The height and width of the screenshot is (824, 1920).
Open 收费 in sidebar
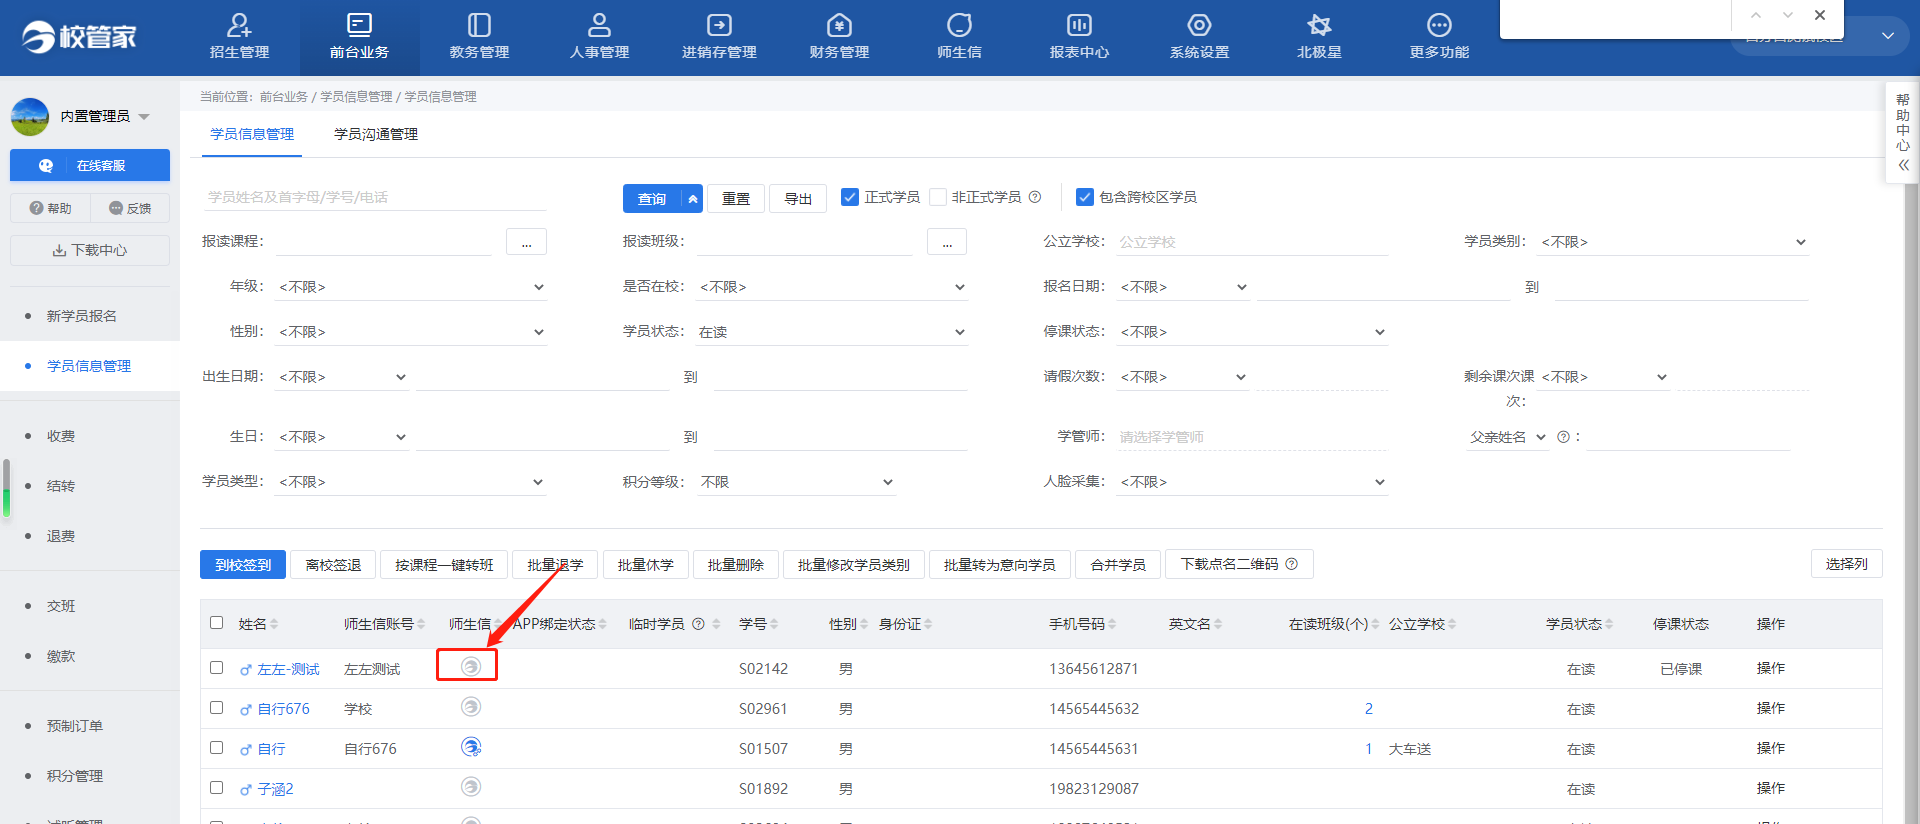point(61,436)
